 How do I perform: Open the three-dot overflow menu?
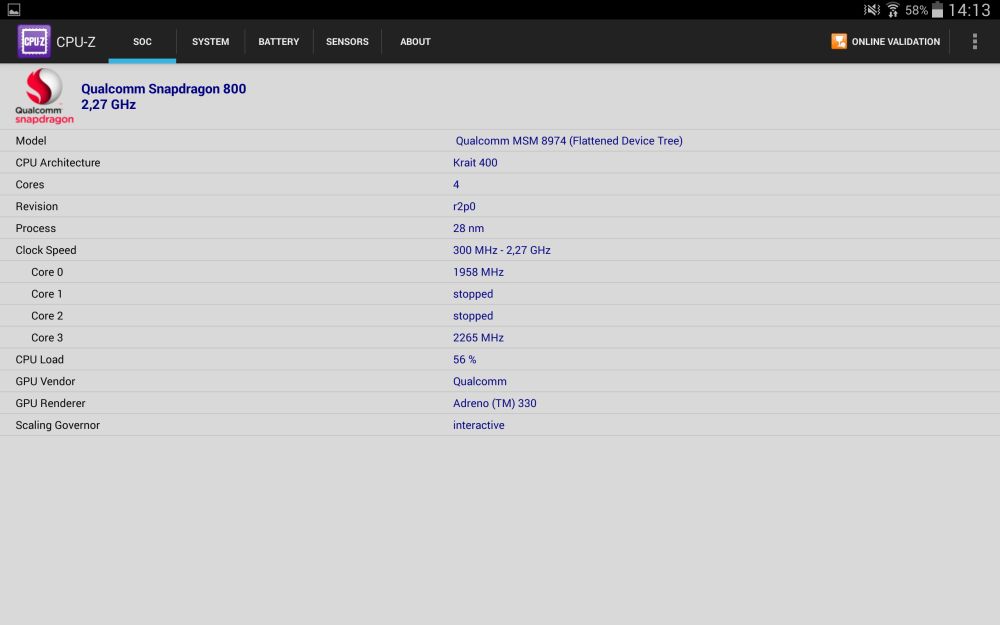(974, 41)
